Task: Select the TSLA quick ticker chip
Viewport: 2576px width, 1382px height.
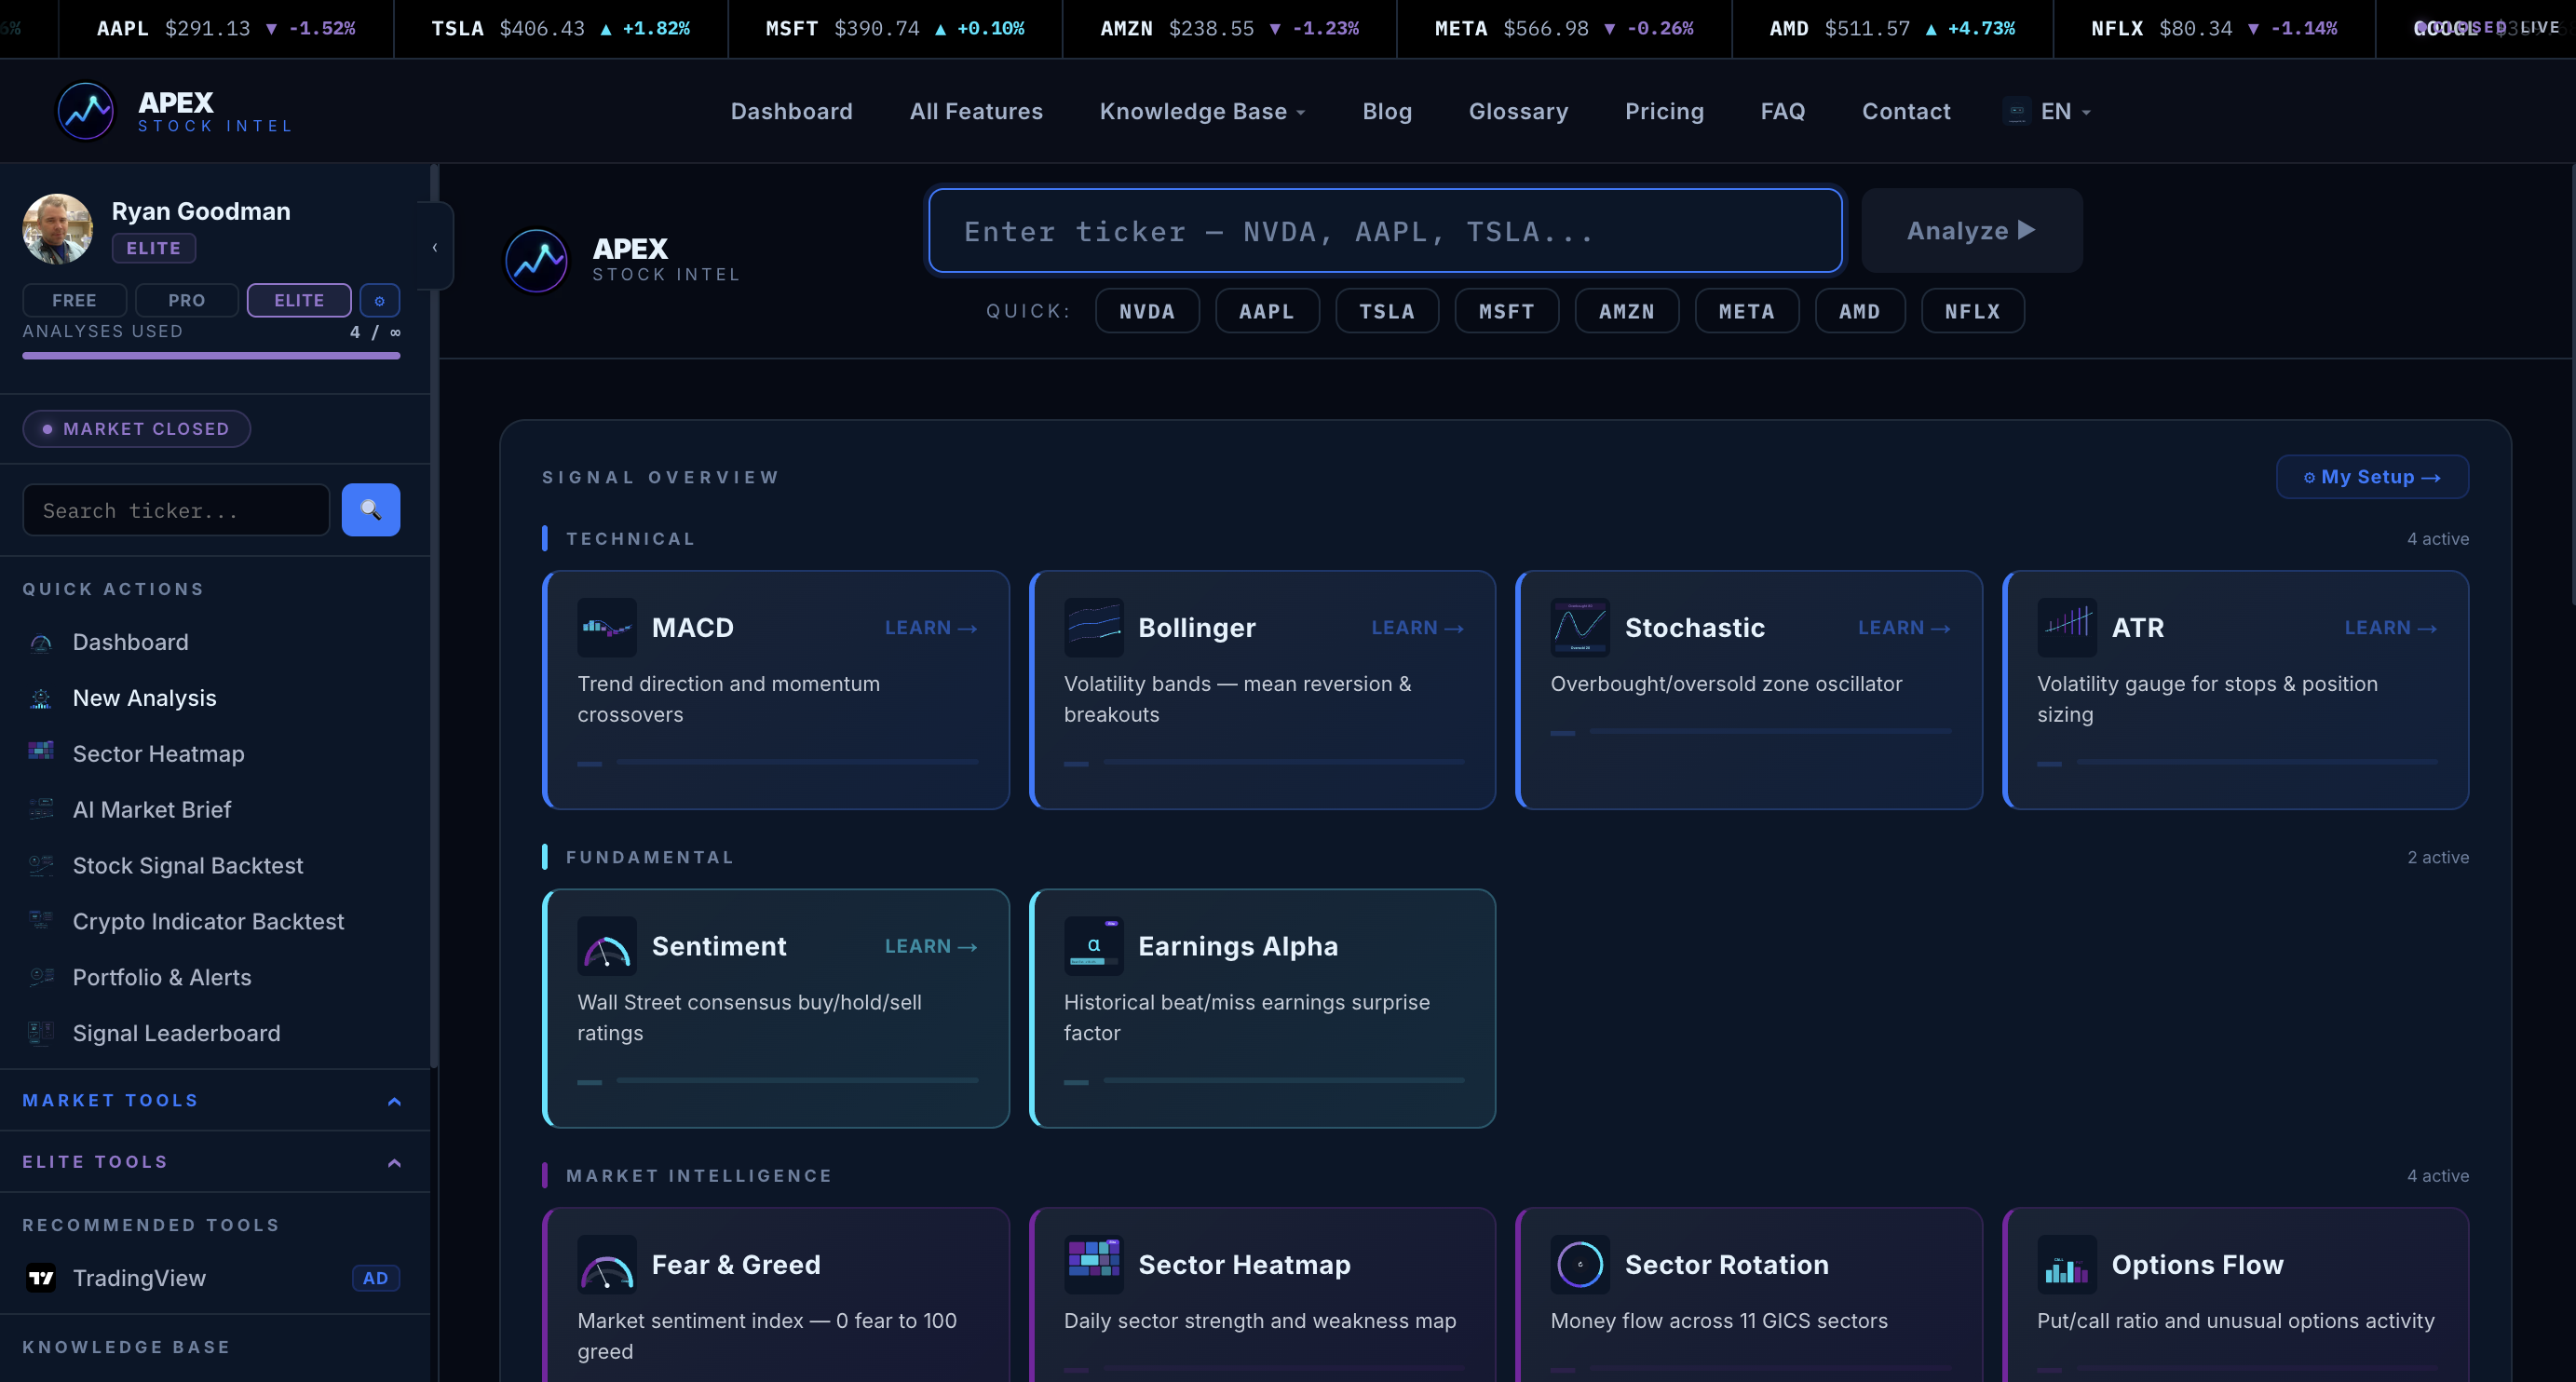Action: [1387, 311]
